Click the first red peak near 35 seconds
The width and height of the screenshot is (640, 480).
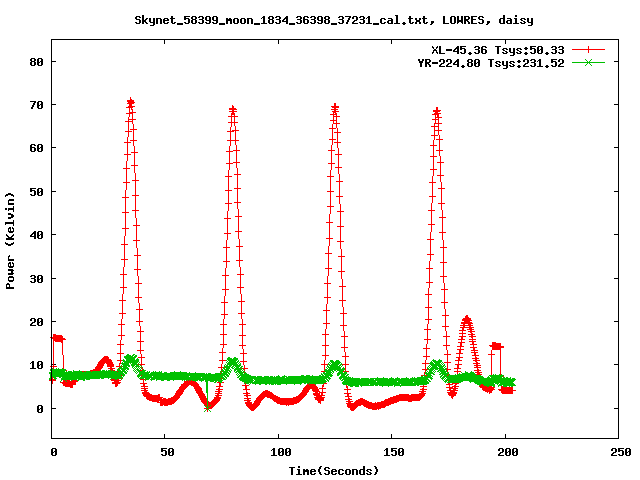tap(131, 103)
